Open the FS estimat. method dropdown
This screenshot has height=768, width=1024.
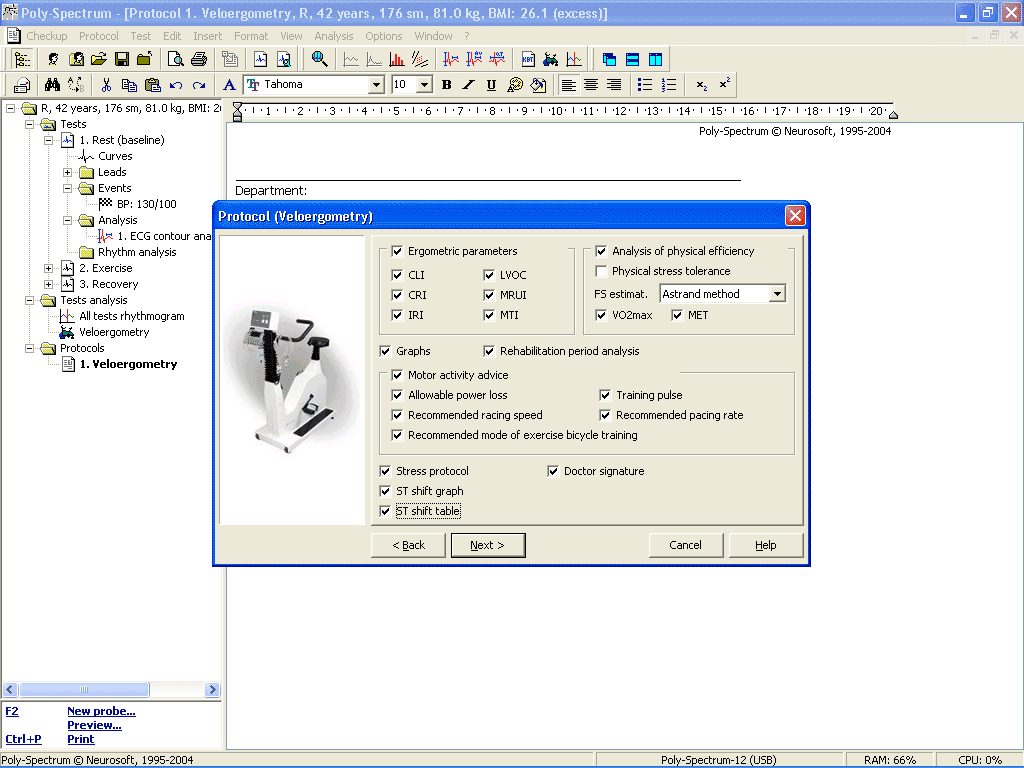[x=777, y=294]
